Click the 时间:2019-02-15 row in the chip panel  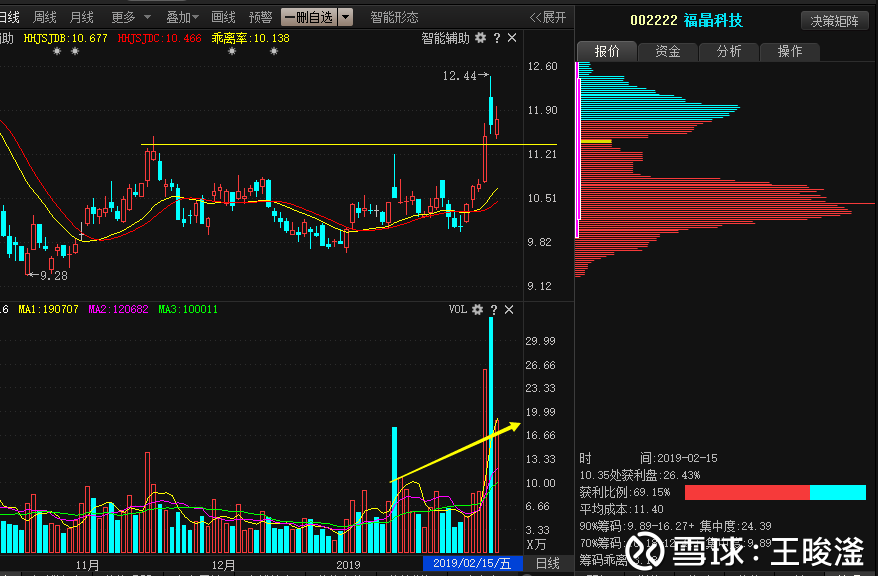(x=648, y=458)
